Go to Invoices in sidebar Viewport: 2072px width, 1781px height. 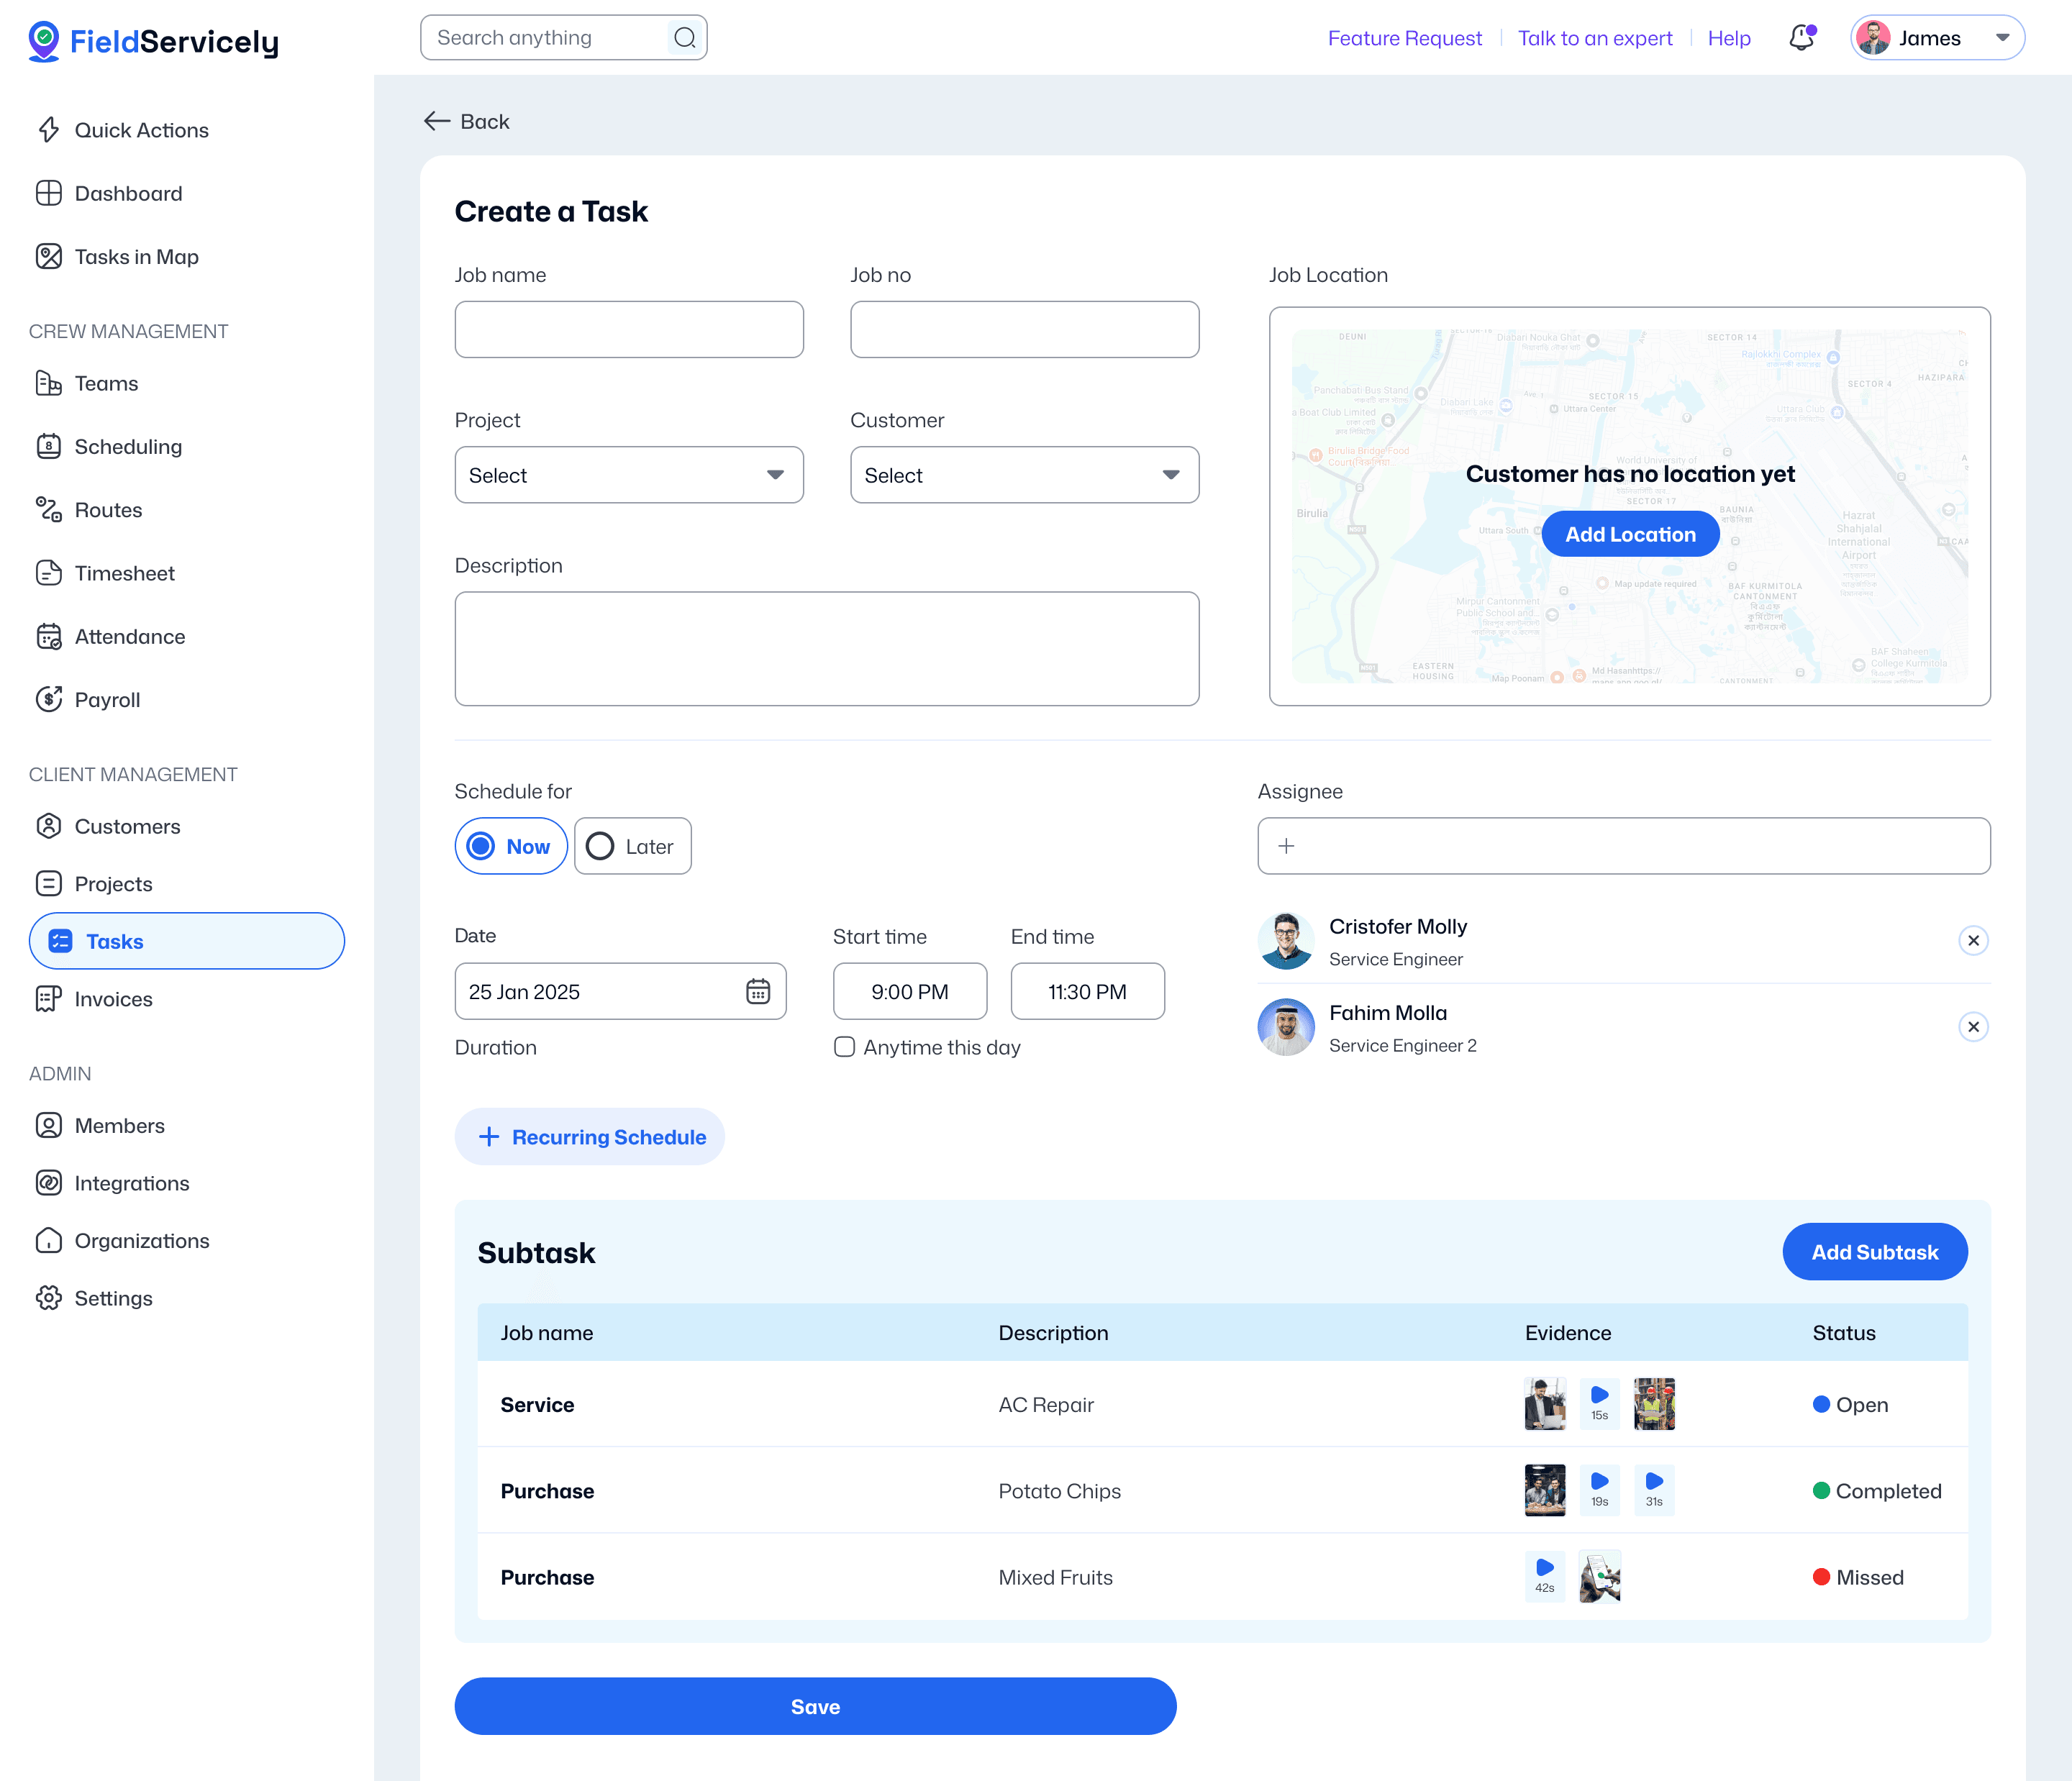(113, 999)
